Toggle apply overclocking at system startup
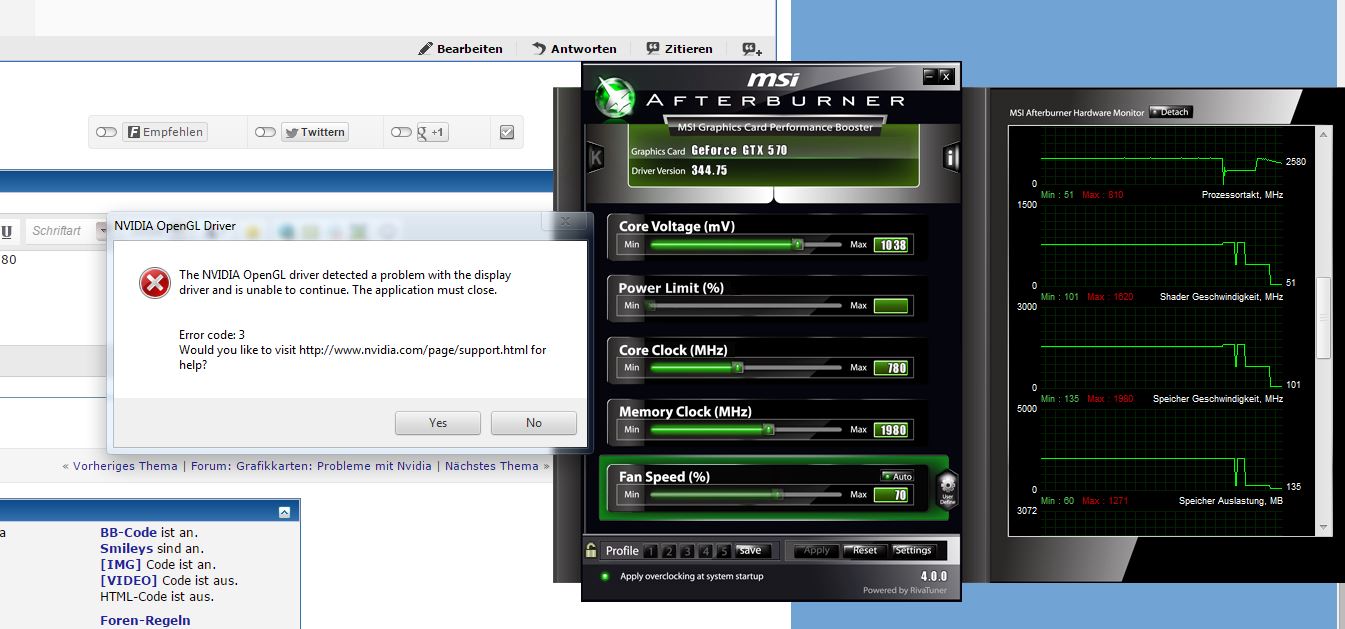The height and width of the screenshot is (629, 1345). [605, 576]
